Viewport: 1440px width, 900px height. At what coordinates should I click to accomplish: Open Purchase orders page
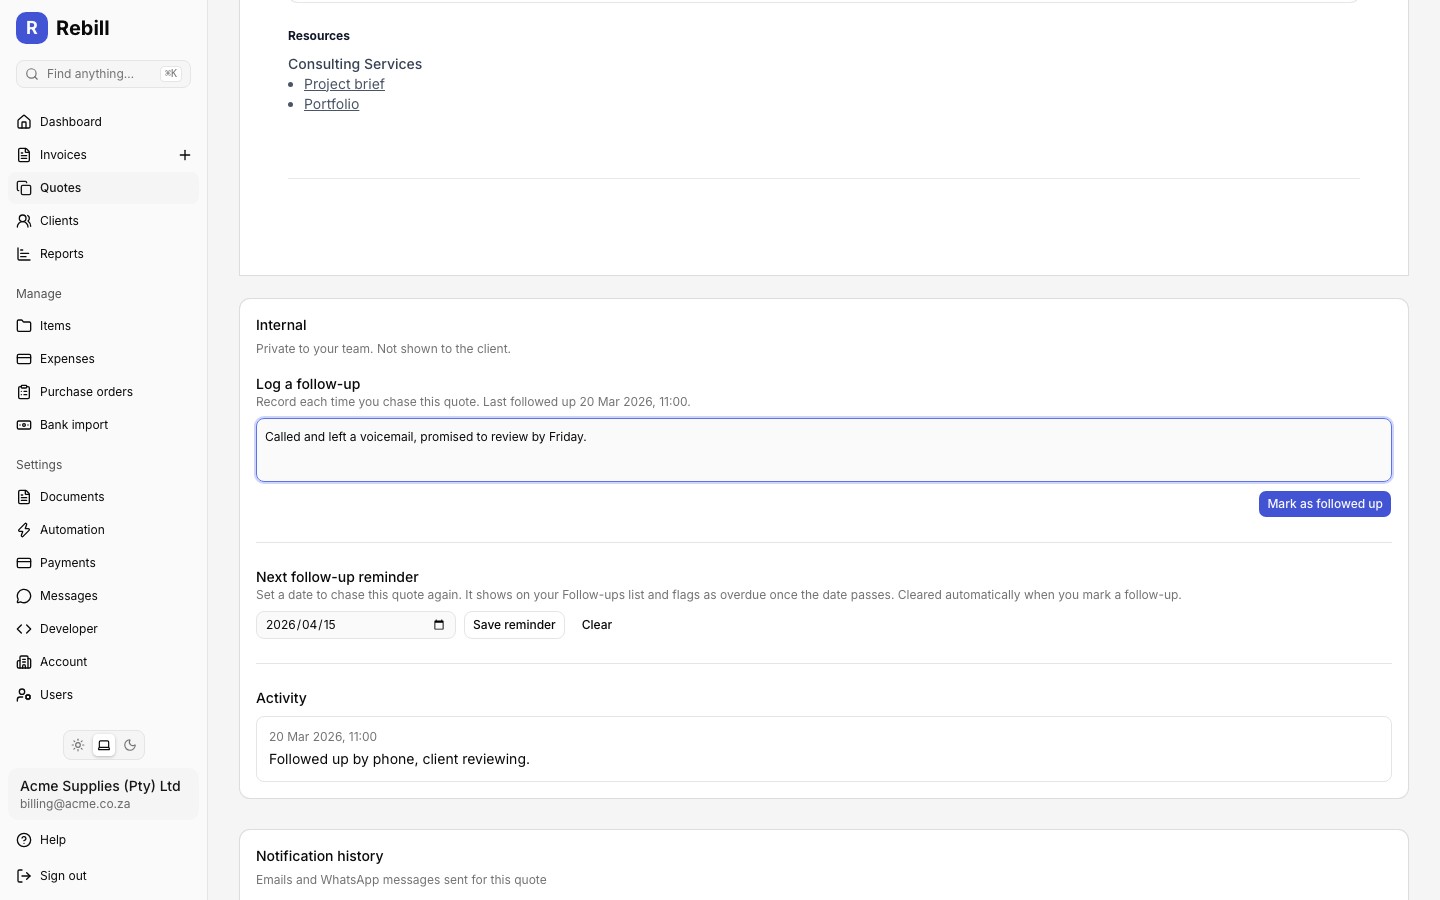103,392
